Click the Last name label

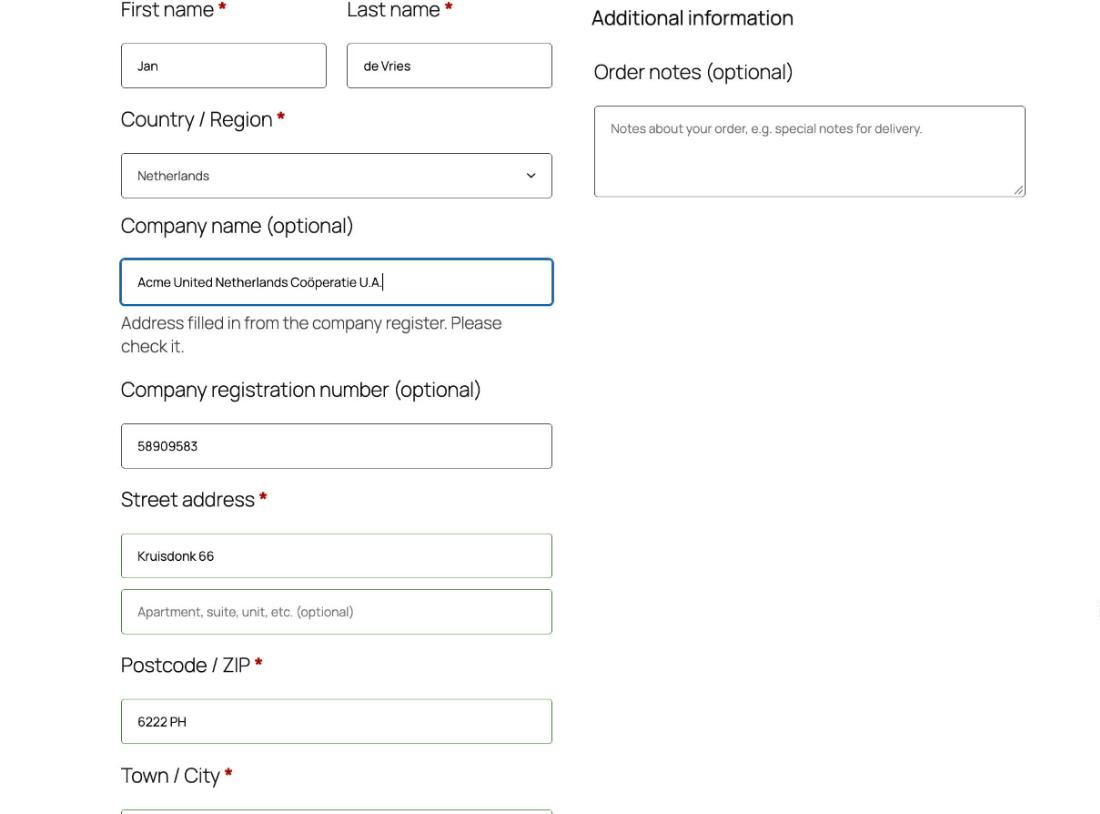tap(393, 10)
